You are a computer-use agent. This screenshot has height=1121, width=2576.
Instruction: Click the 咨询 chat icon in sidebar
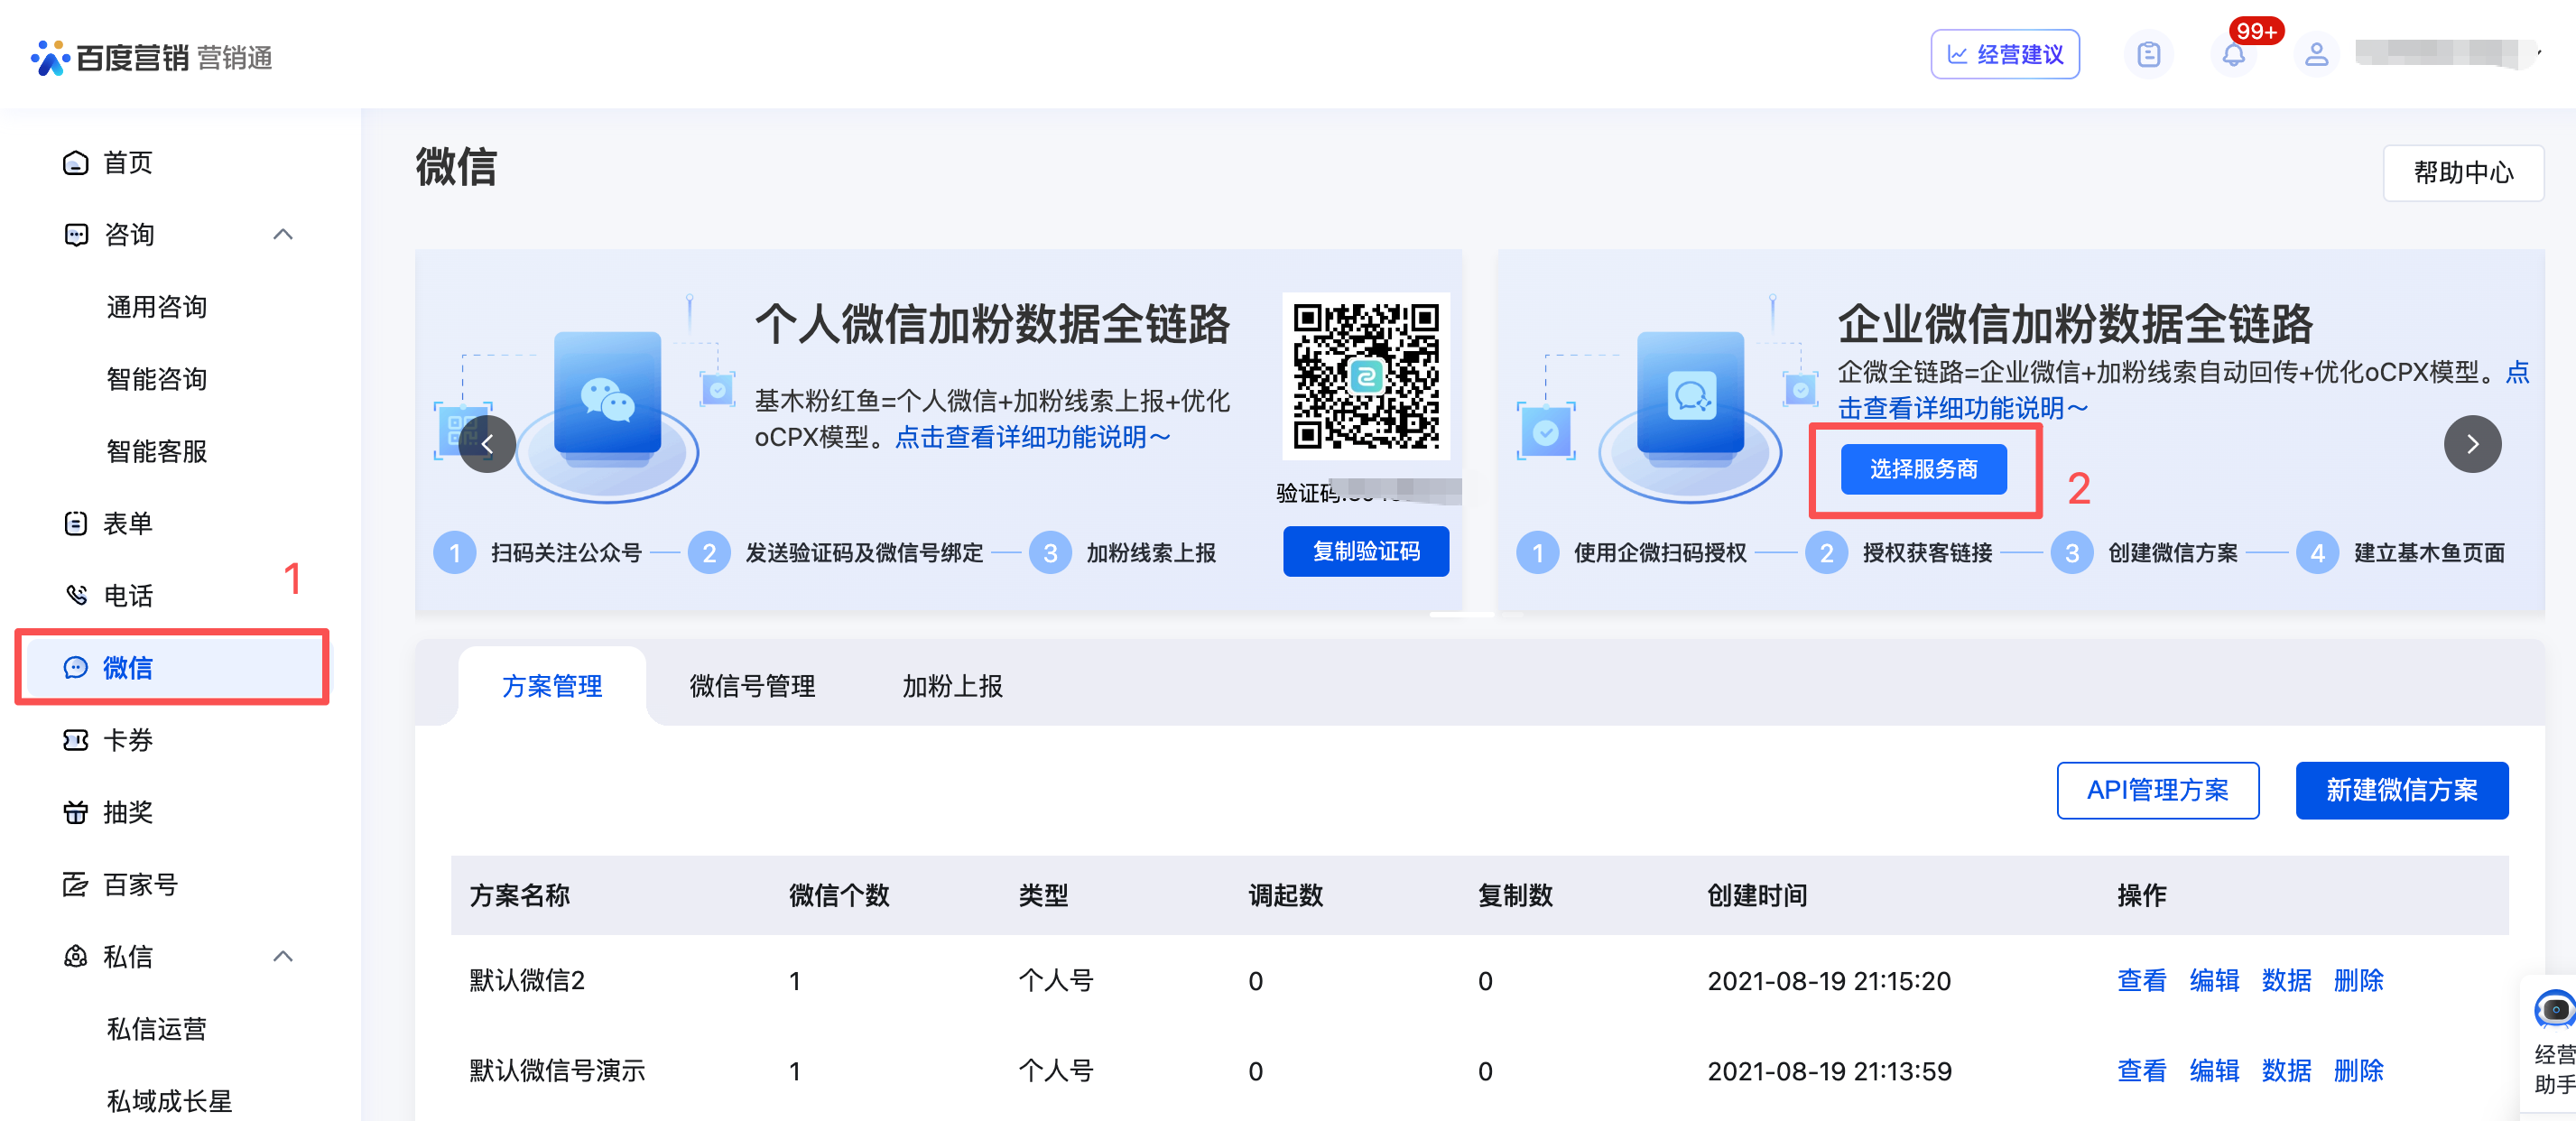[76, 235]
